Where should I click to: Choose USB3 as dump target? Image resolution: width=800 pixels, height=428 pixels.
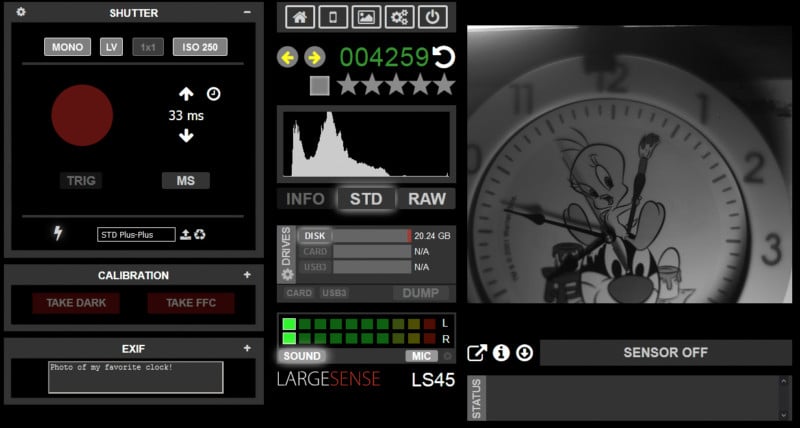(334, 293)
